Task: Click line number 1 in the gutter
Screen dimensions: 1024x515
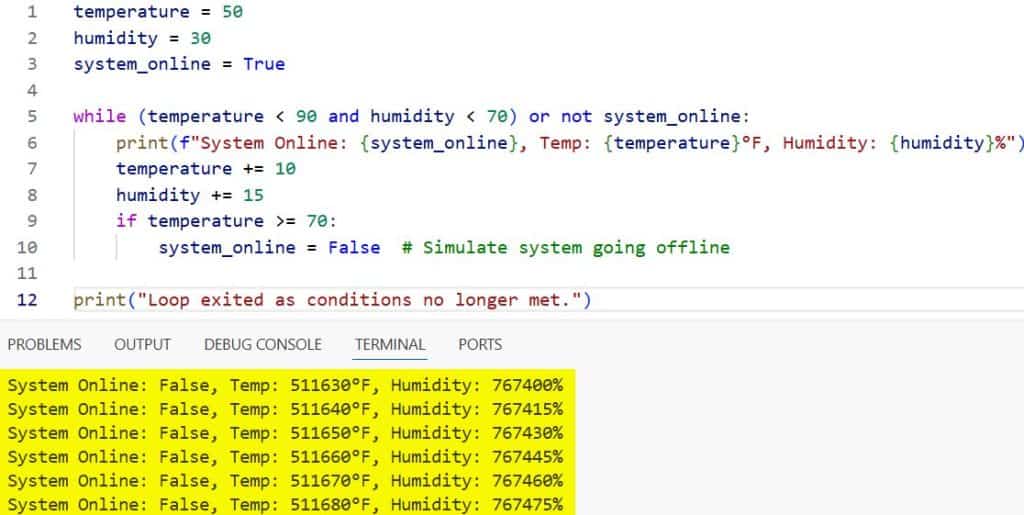Action: pos(32,12)
